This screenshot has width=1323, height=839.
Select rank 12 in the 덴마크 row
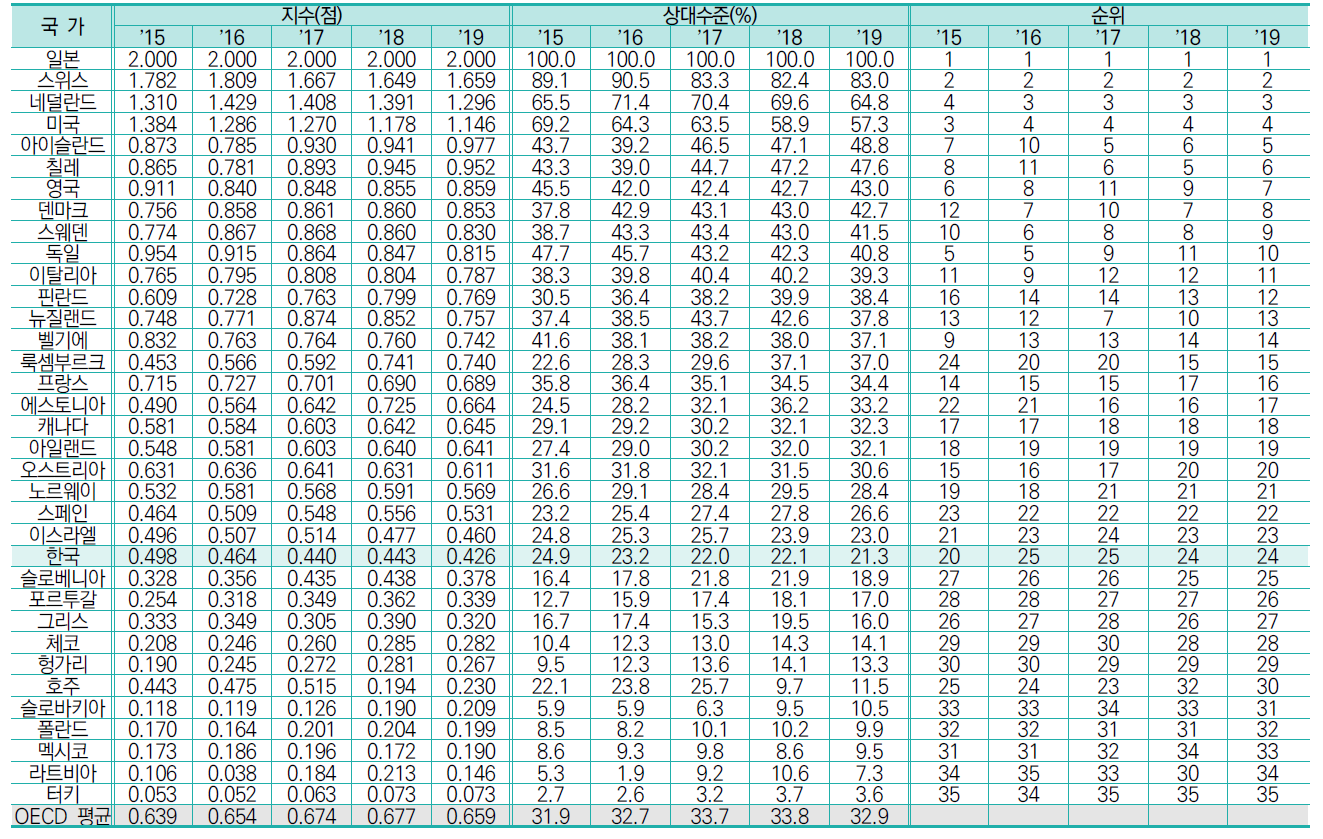click(949, 211)
